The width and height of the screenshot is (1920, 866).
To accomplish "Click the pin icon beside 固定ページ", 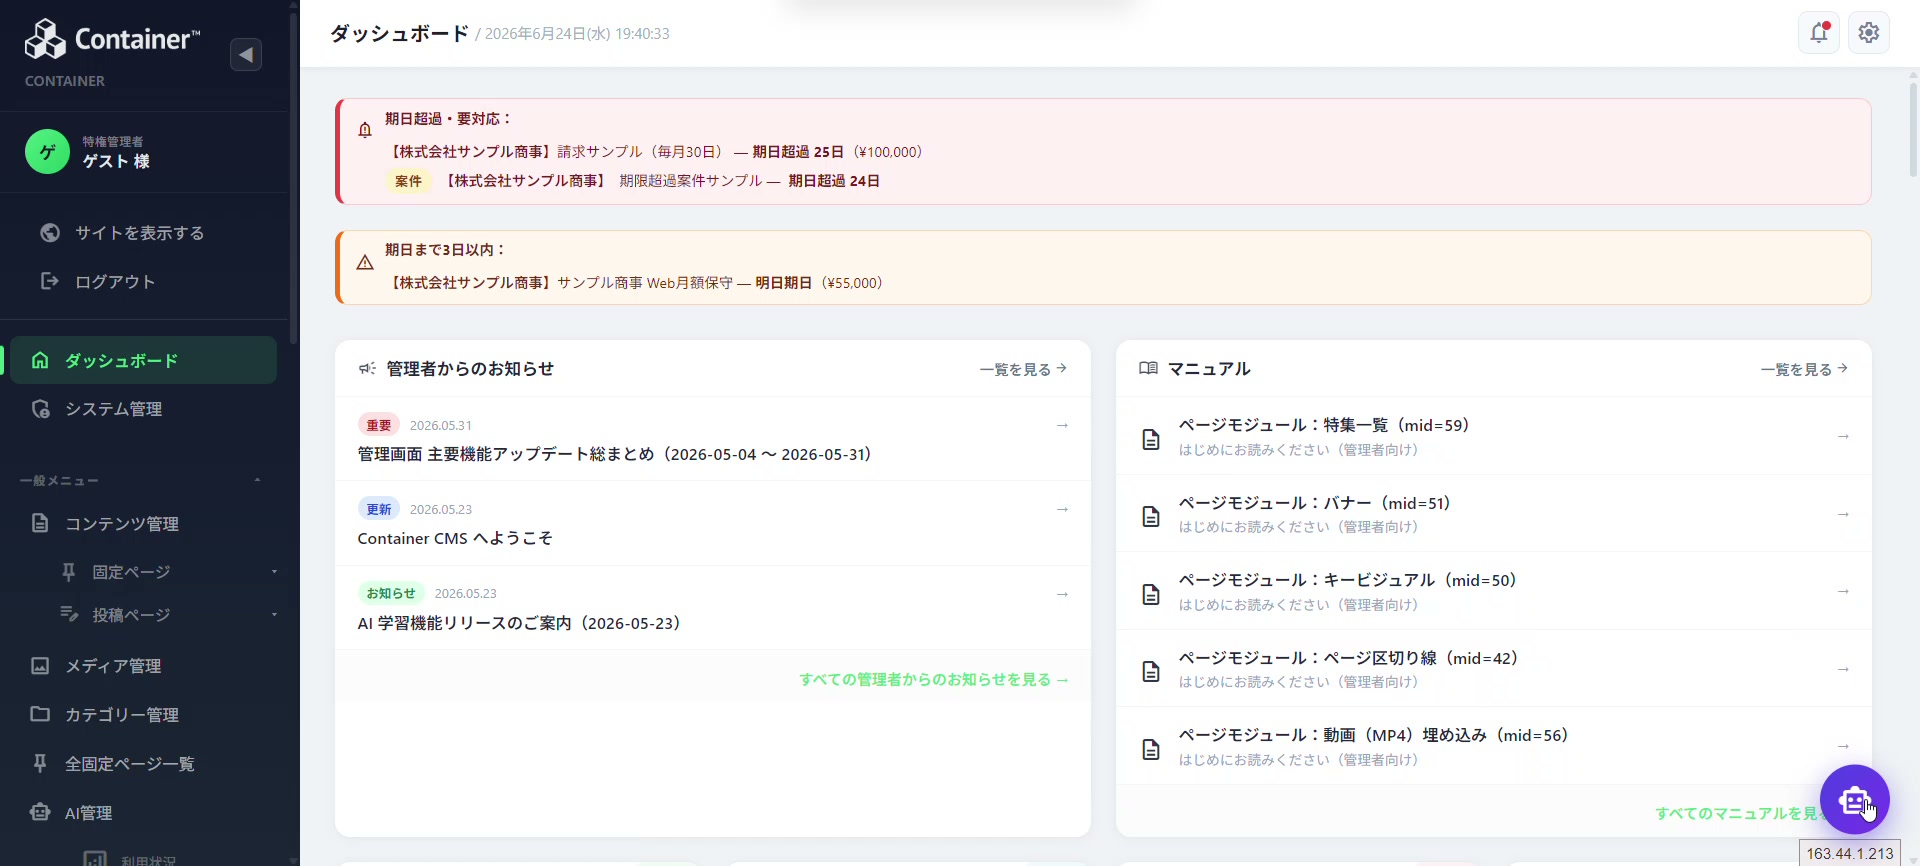I will click(x=69, y=572).
